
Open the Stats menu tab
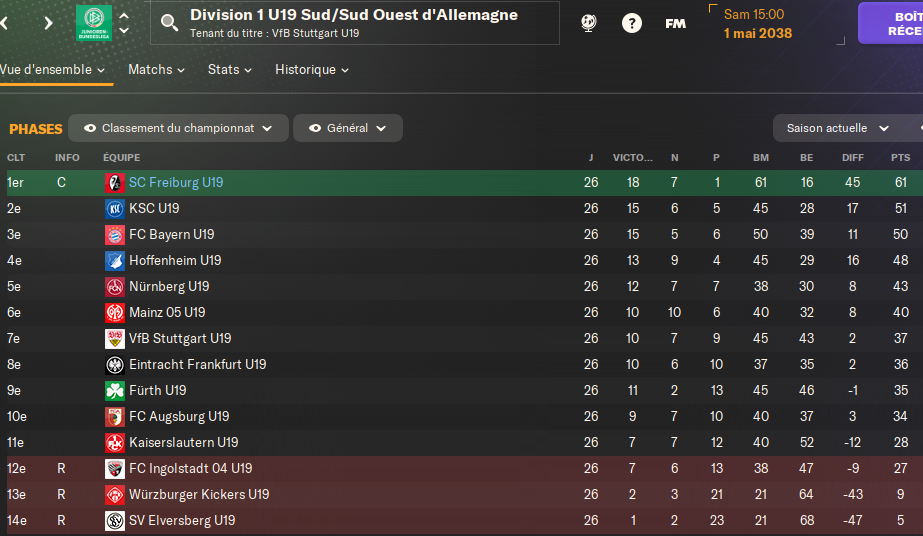[x=229, y=70]
